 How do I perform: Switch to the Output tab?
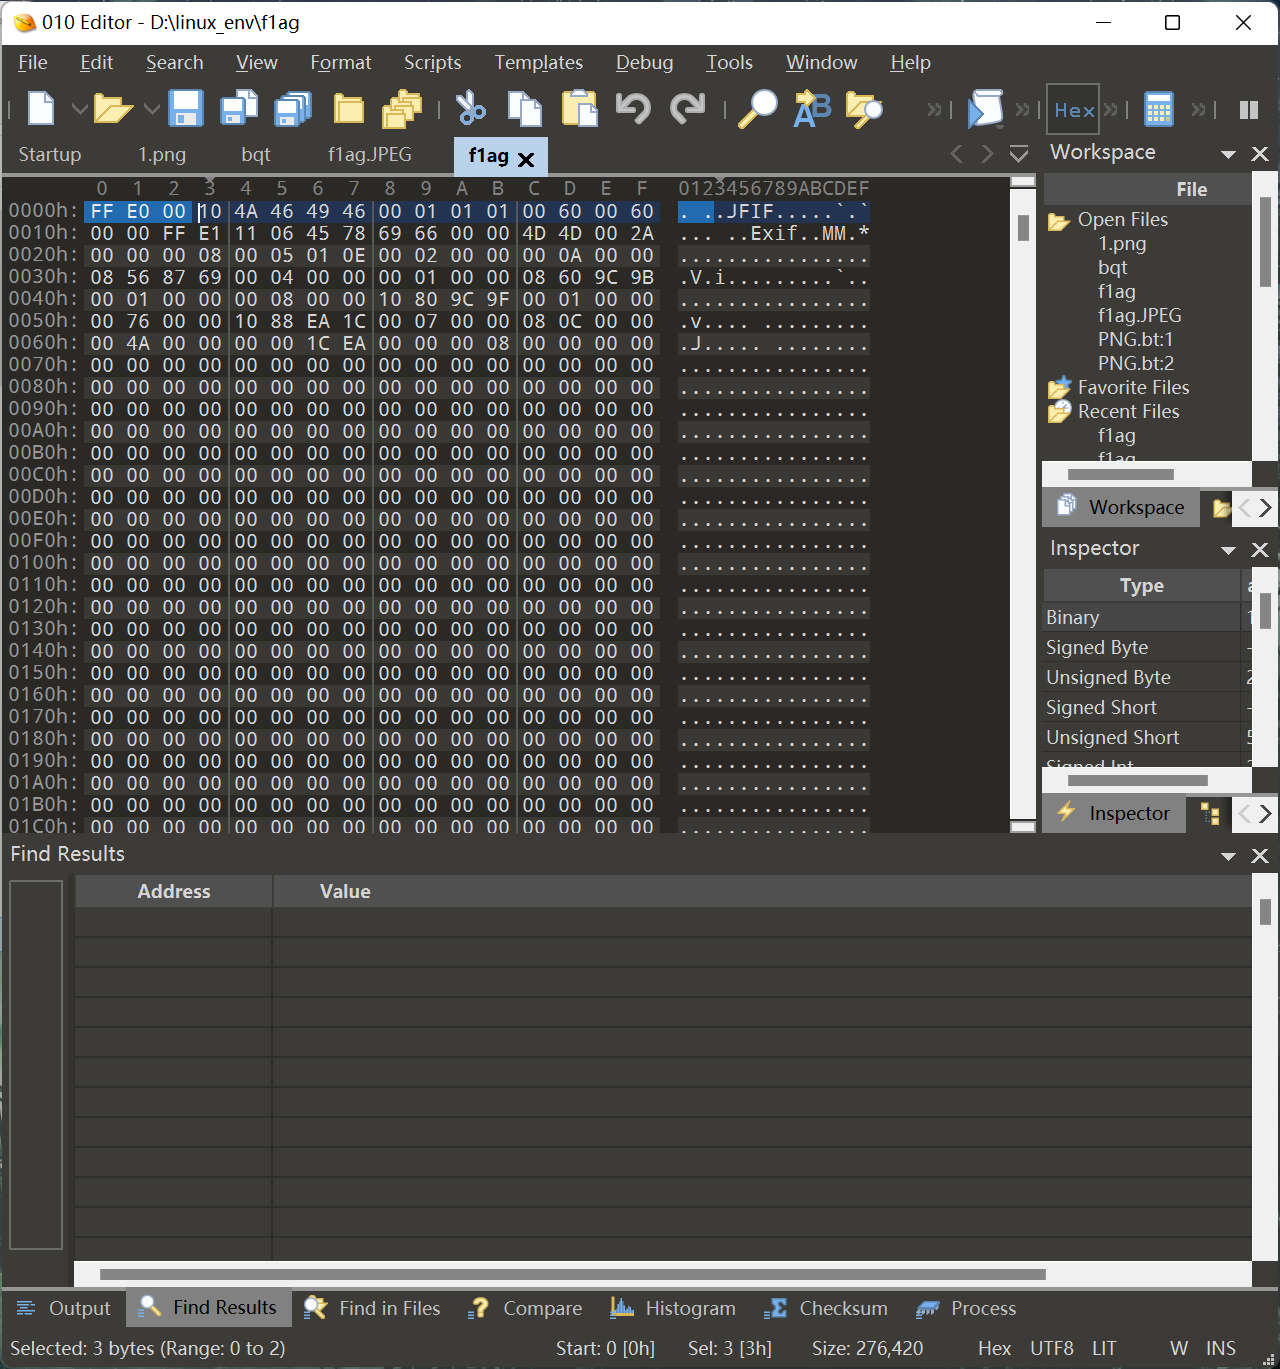pyautogui.click(x=63, y=1308)
